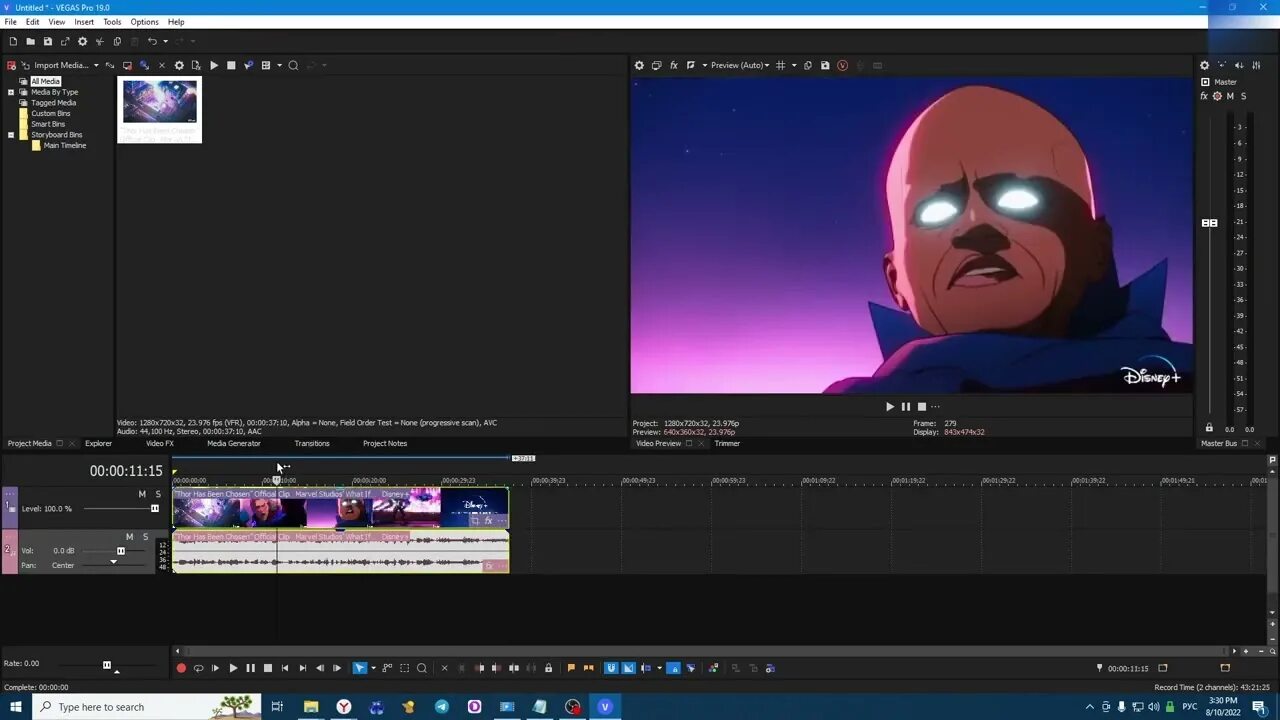
Task: Open the Transitions tab
Action: 312,443
